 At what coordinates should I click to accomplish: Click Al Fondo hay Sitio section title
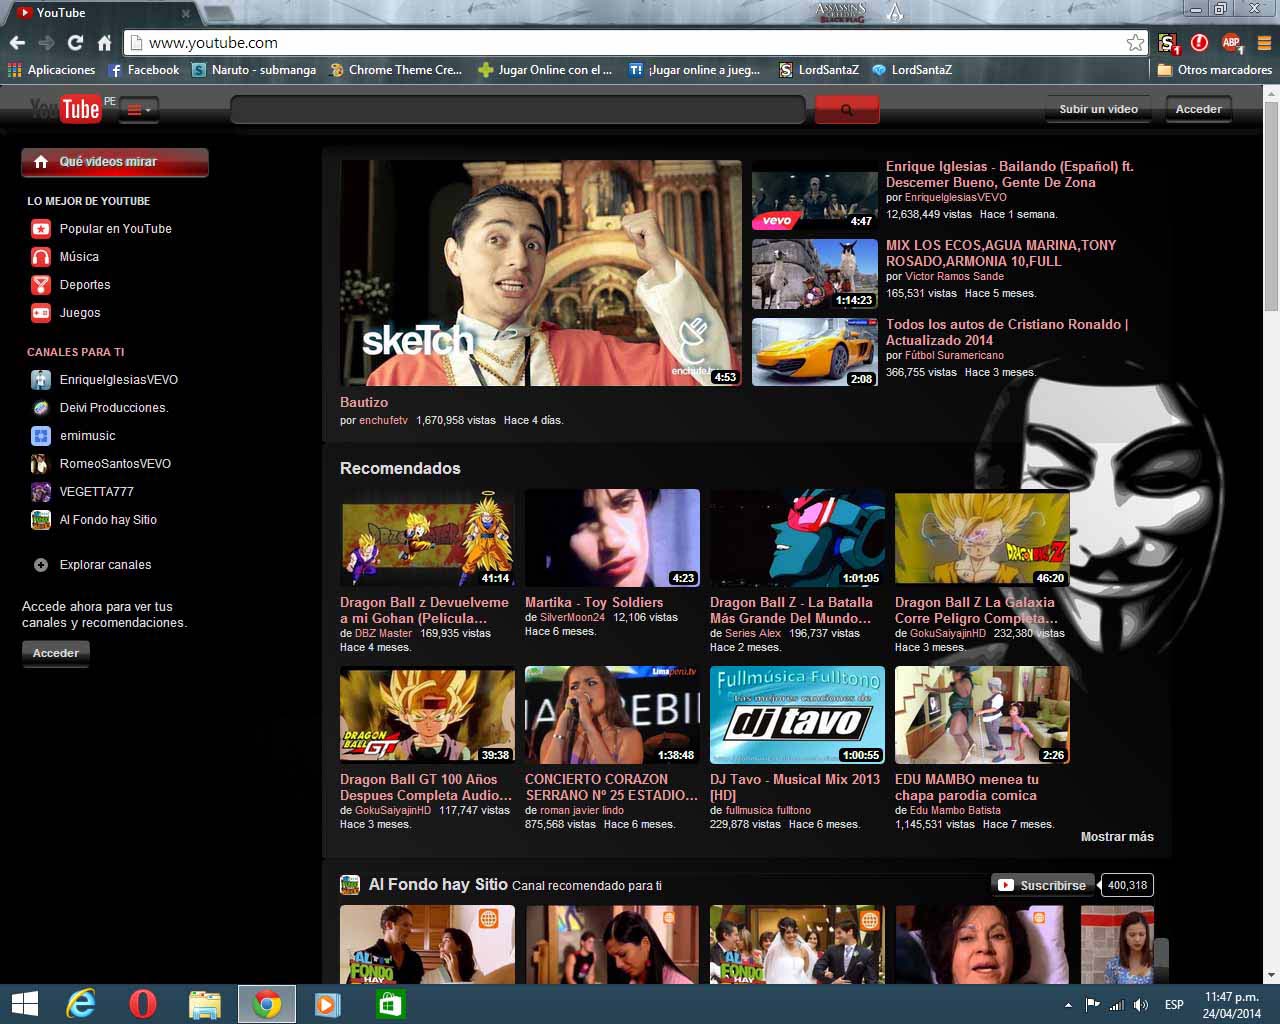pos(438,885)
